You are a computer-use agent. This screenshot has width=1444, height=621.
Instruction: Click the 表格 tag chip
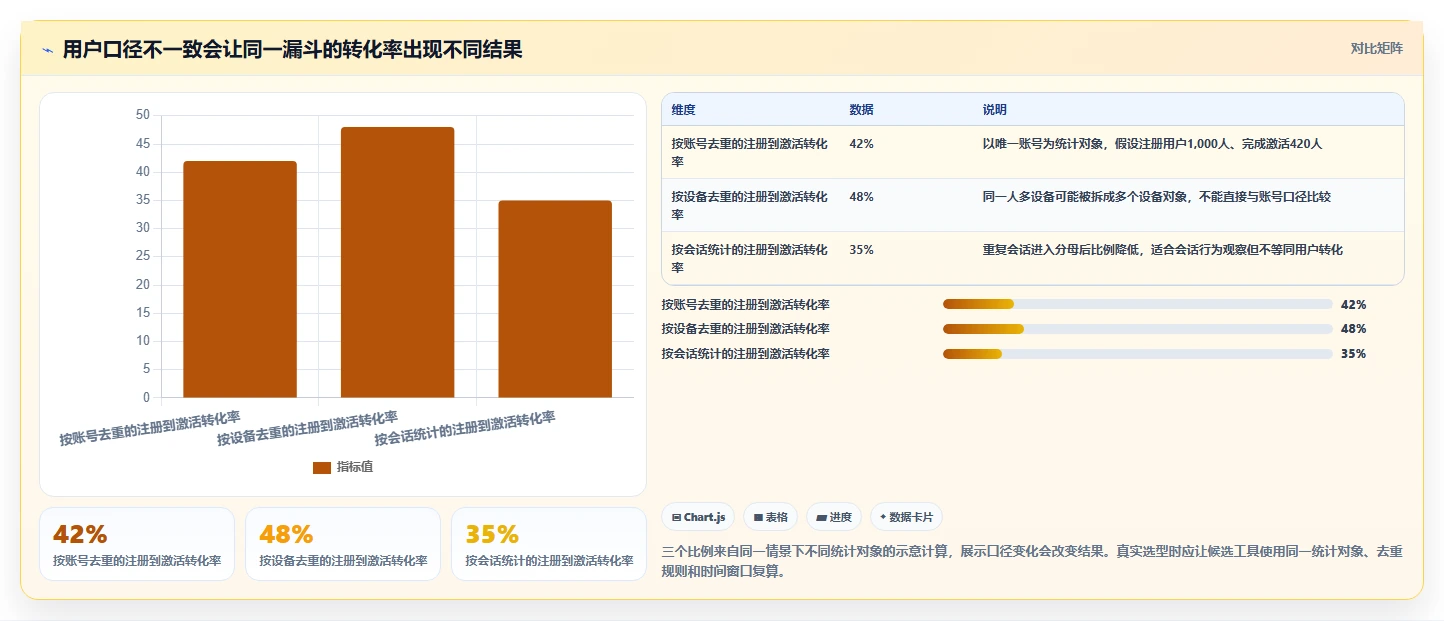(x=771, y=517)
